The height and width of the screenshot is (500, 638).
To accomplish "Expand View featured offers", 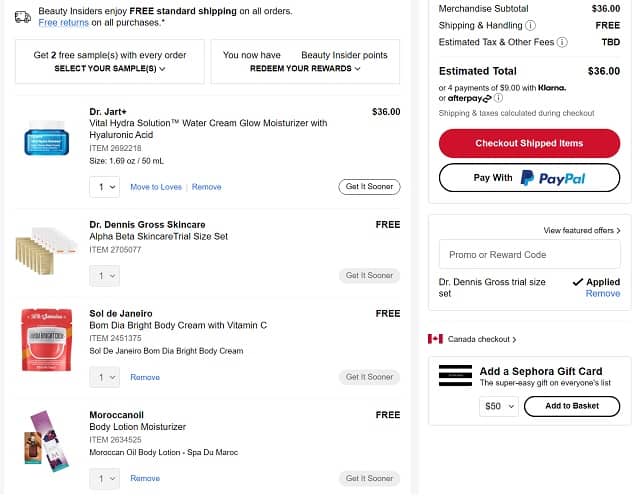I will [x=582, y=230].
